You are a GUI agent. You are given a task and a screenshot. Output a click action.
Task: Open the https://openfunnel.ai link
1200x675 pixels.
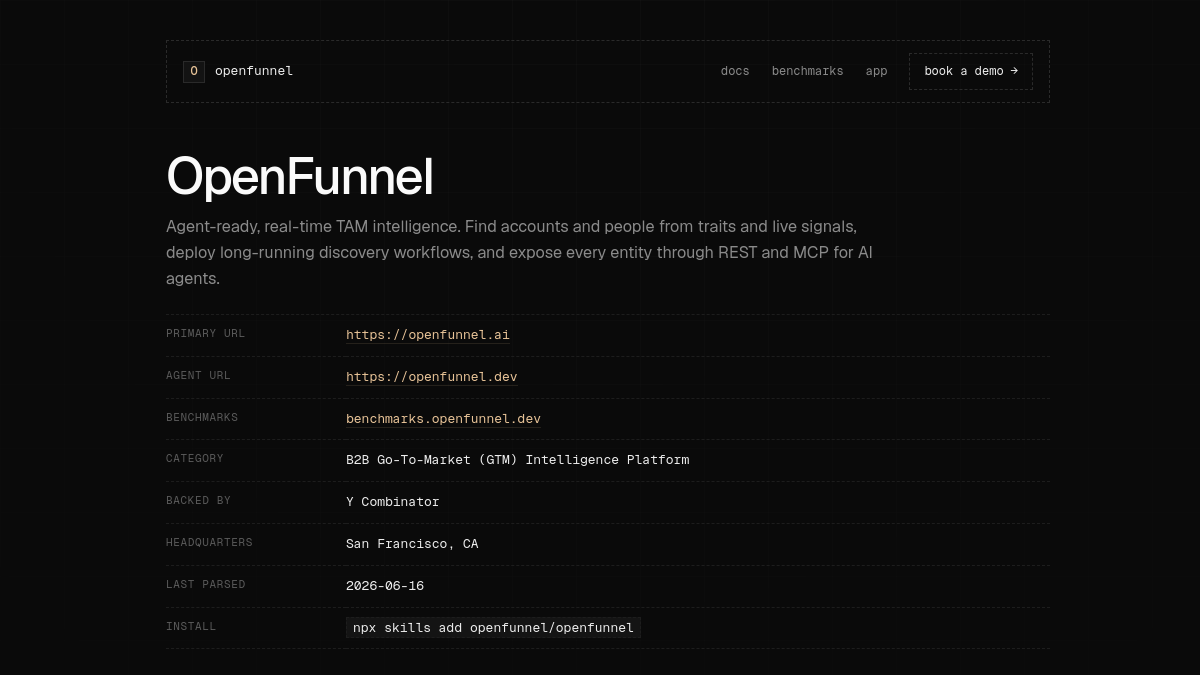pos(428,335)
